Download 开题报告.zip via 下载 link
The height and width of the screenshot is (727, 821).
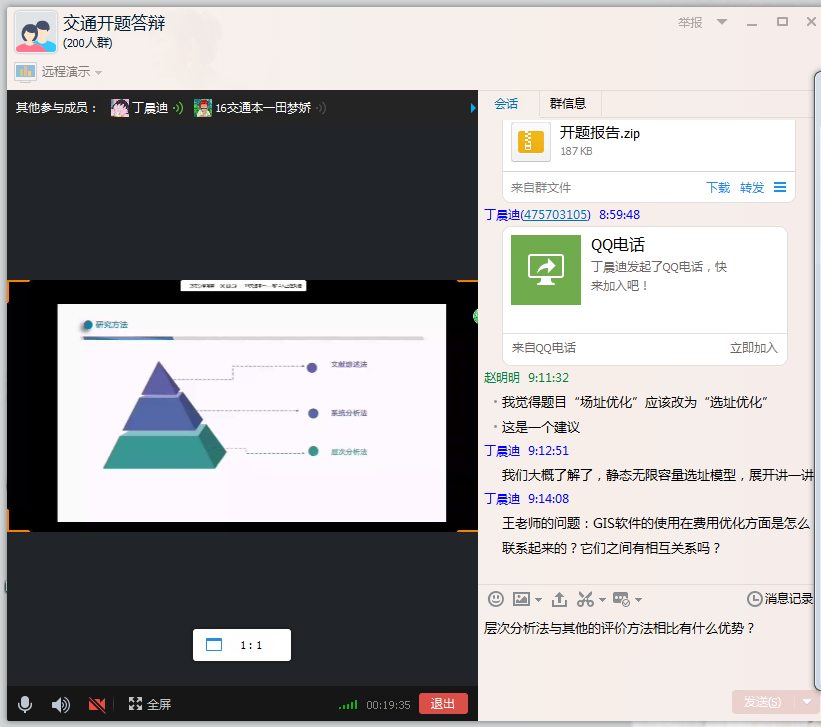[x=718, y=187]
